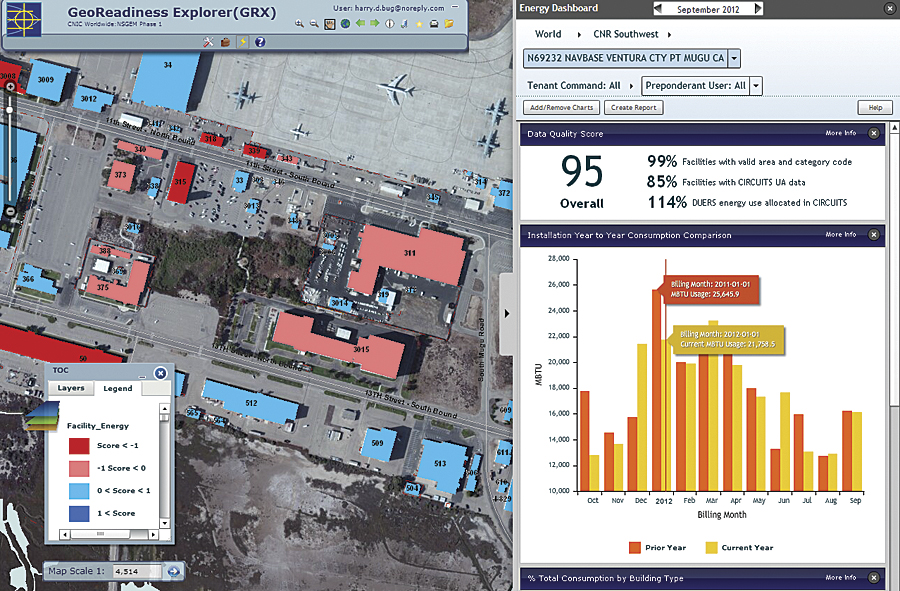Image resolution: width=900 pixels, height=591 pixels.
Task: Click the globe full-extent icon
Action: pos(345,23)
